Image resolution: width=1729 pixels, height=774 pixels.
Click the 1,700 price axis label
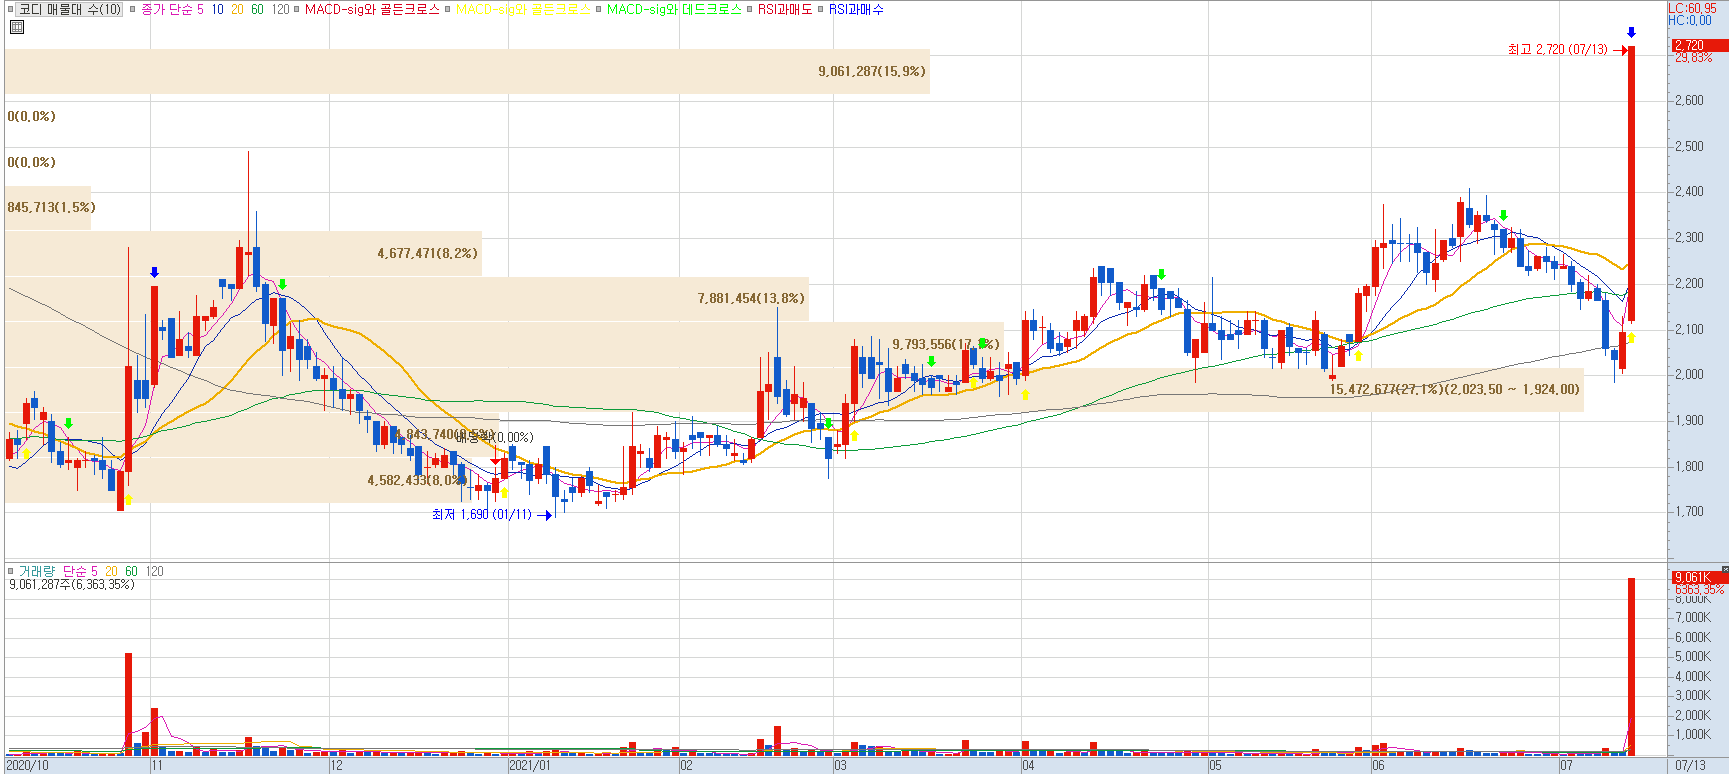coord(1690,512)
